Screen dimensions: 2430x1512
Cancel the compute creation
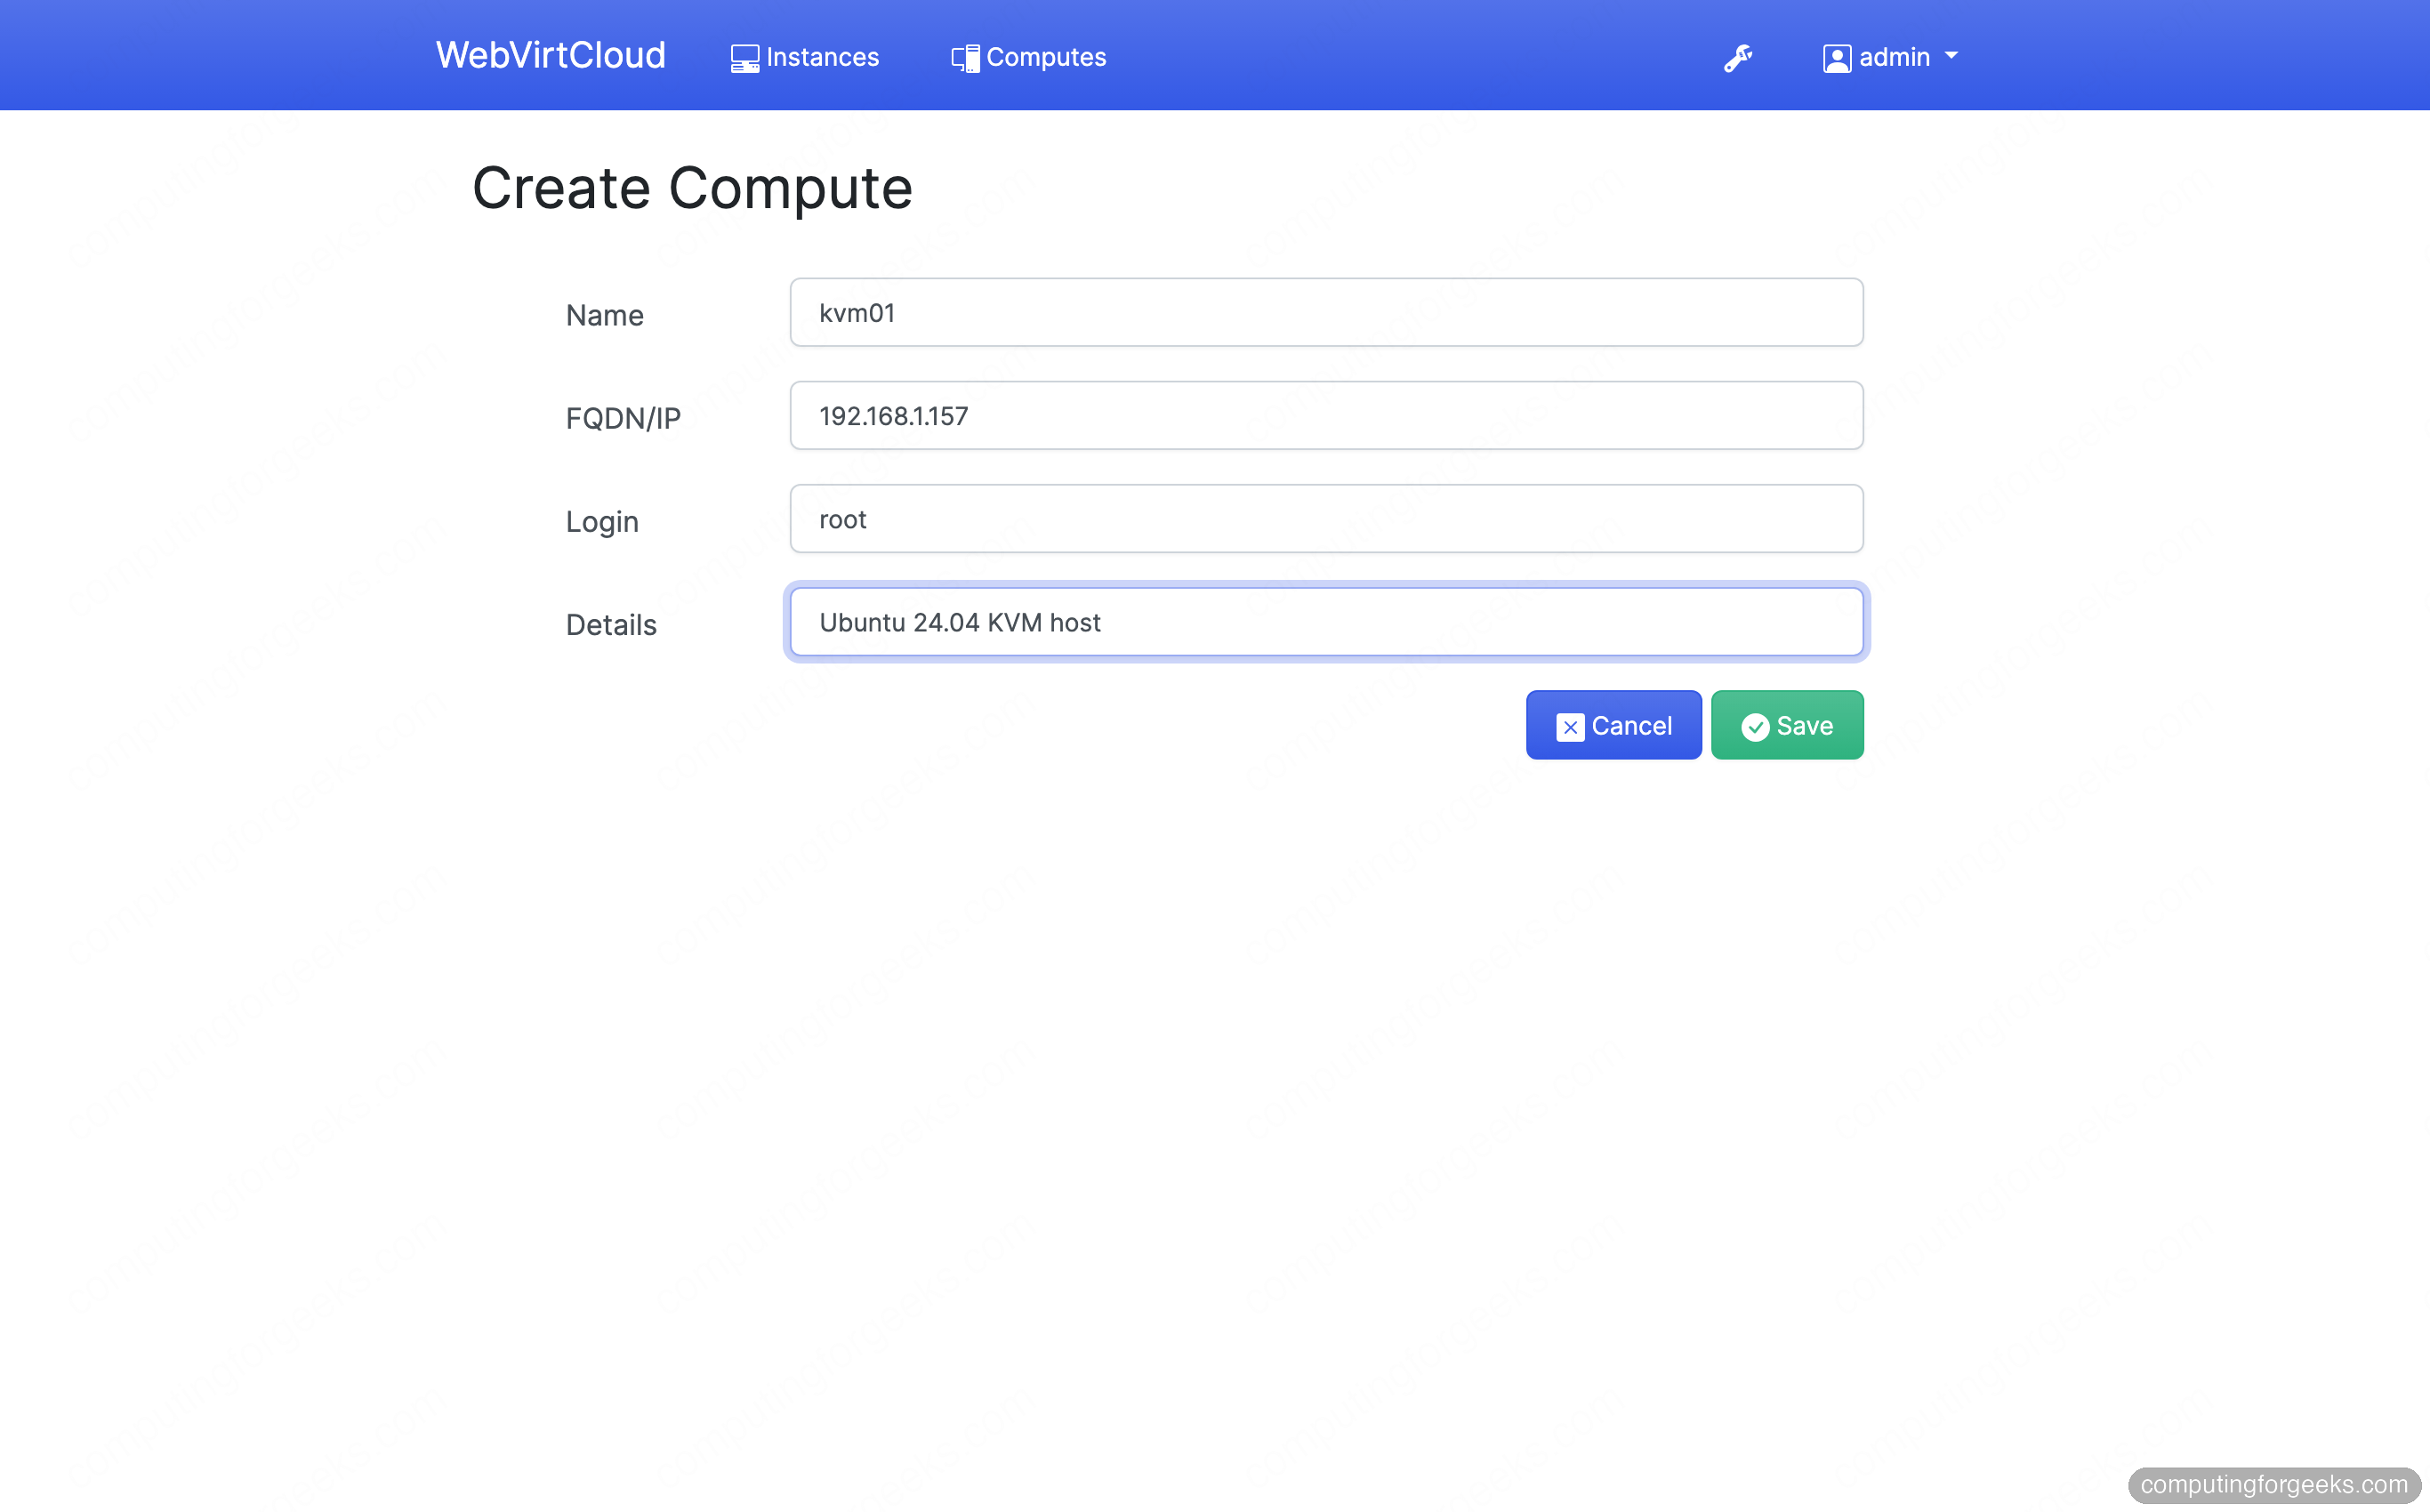(1613, 725)
